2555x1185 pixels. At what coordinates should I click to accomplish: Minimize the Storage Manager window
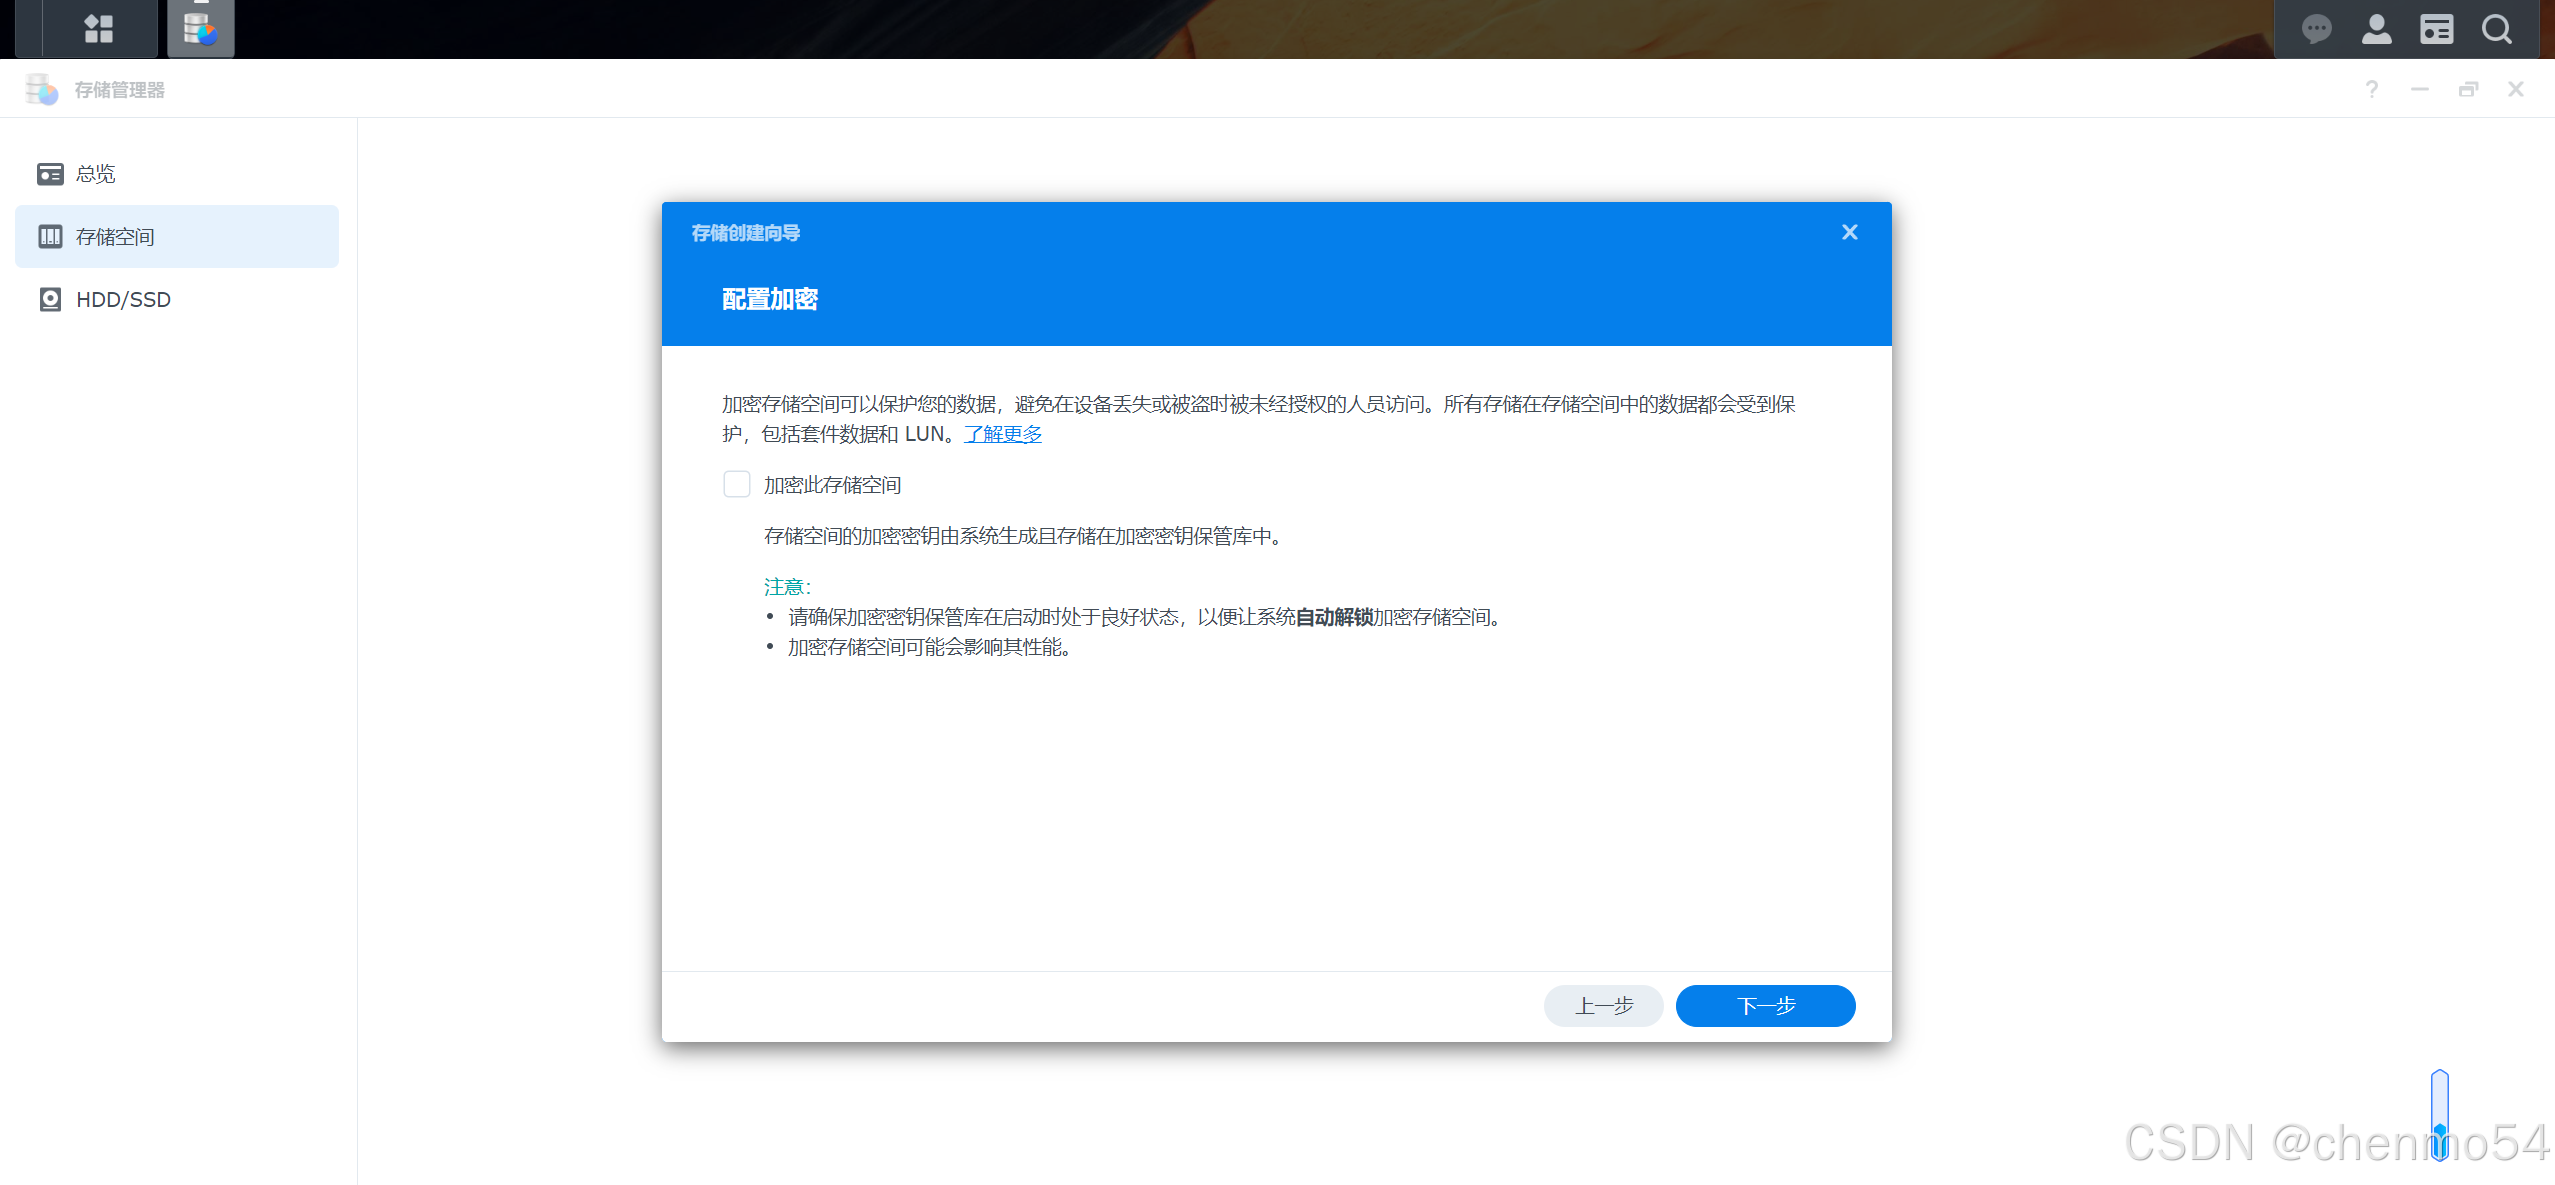2419,90
